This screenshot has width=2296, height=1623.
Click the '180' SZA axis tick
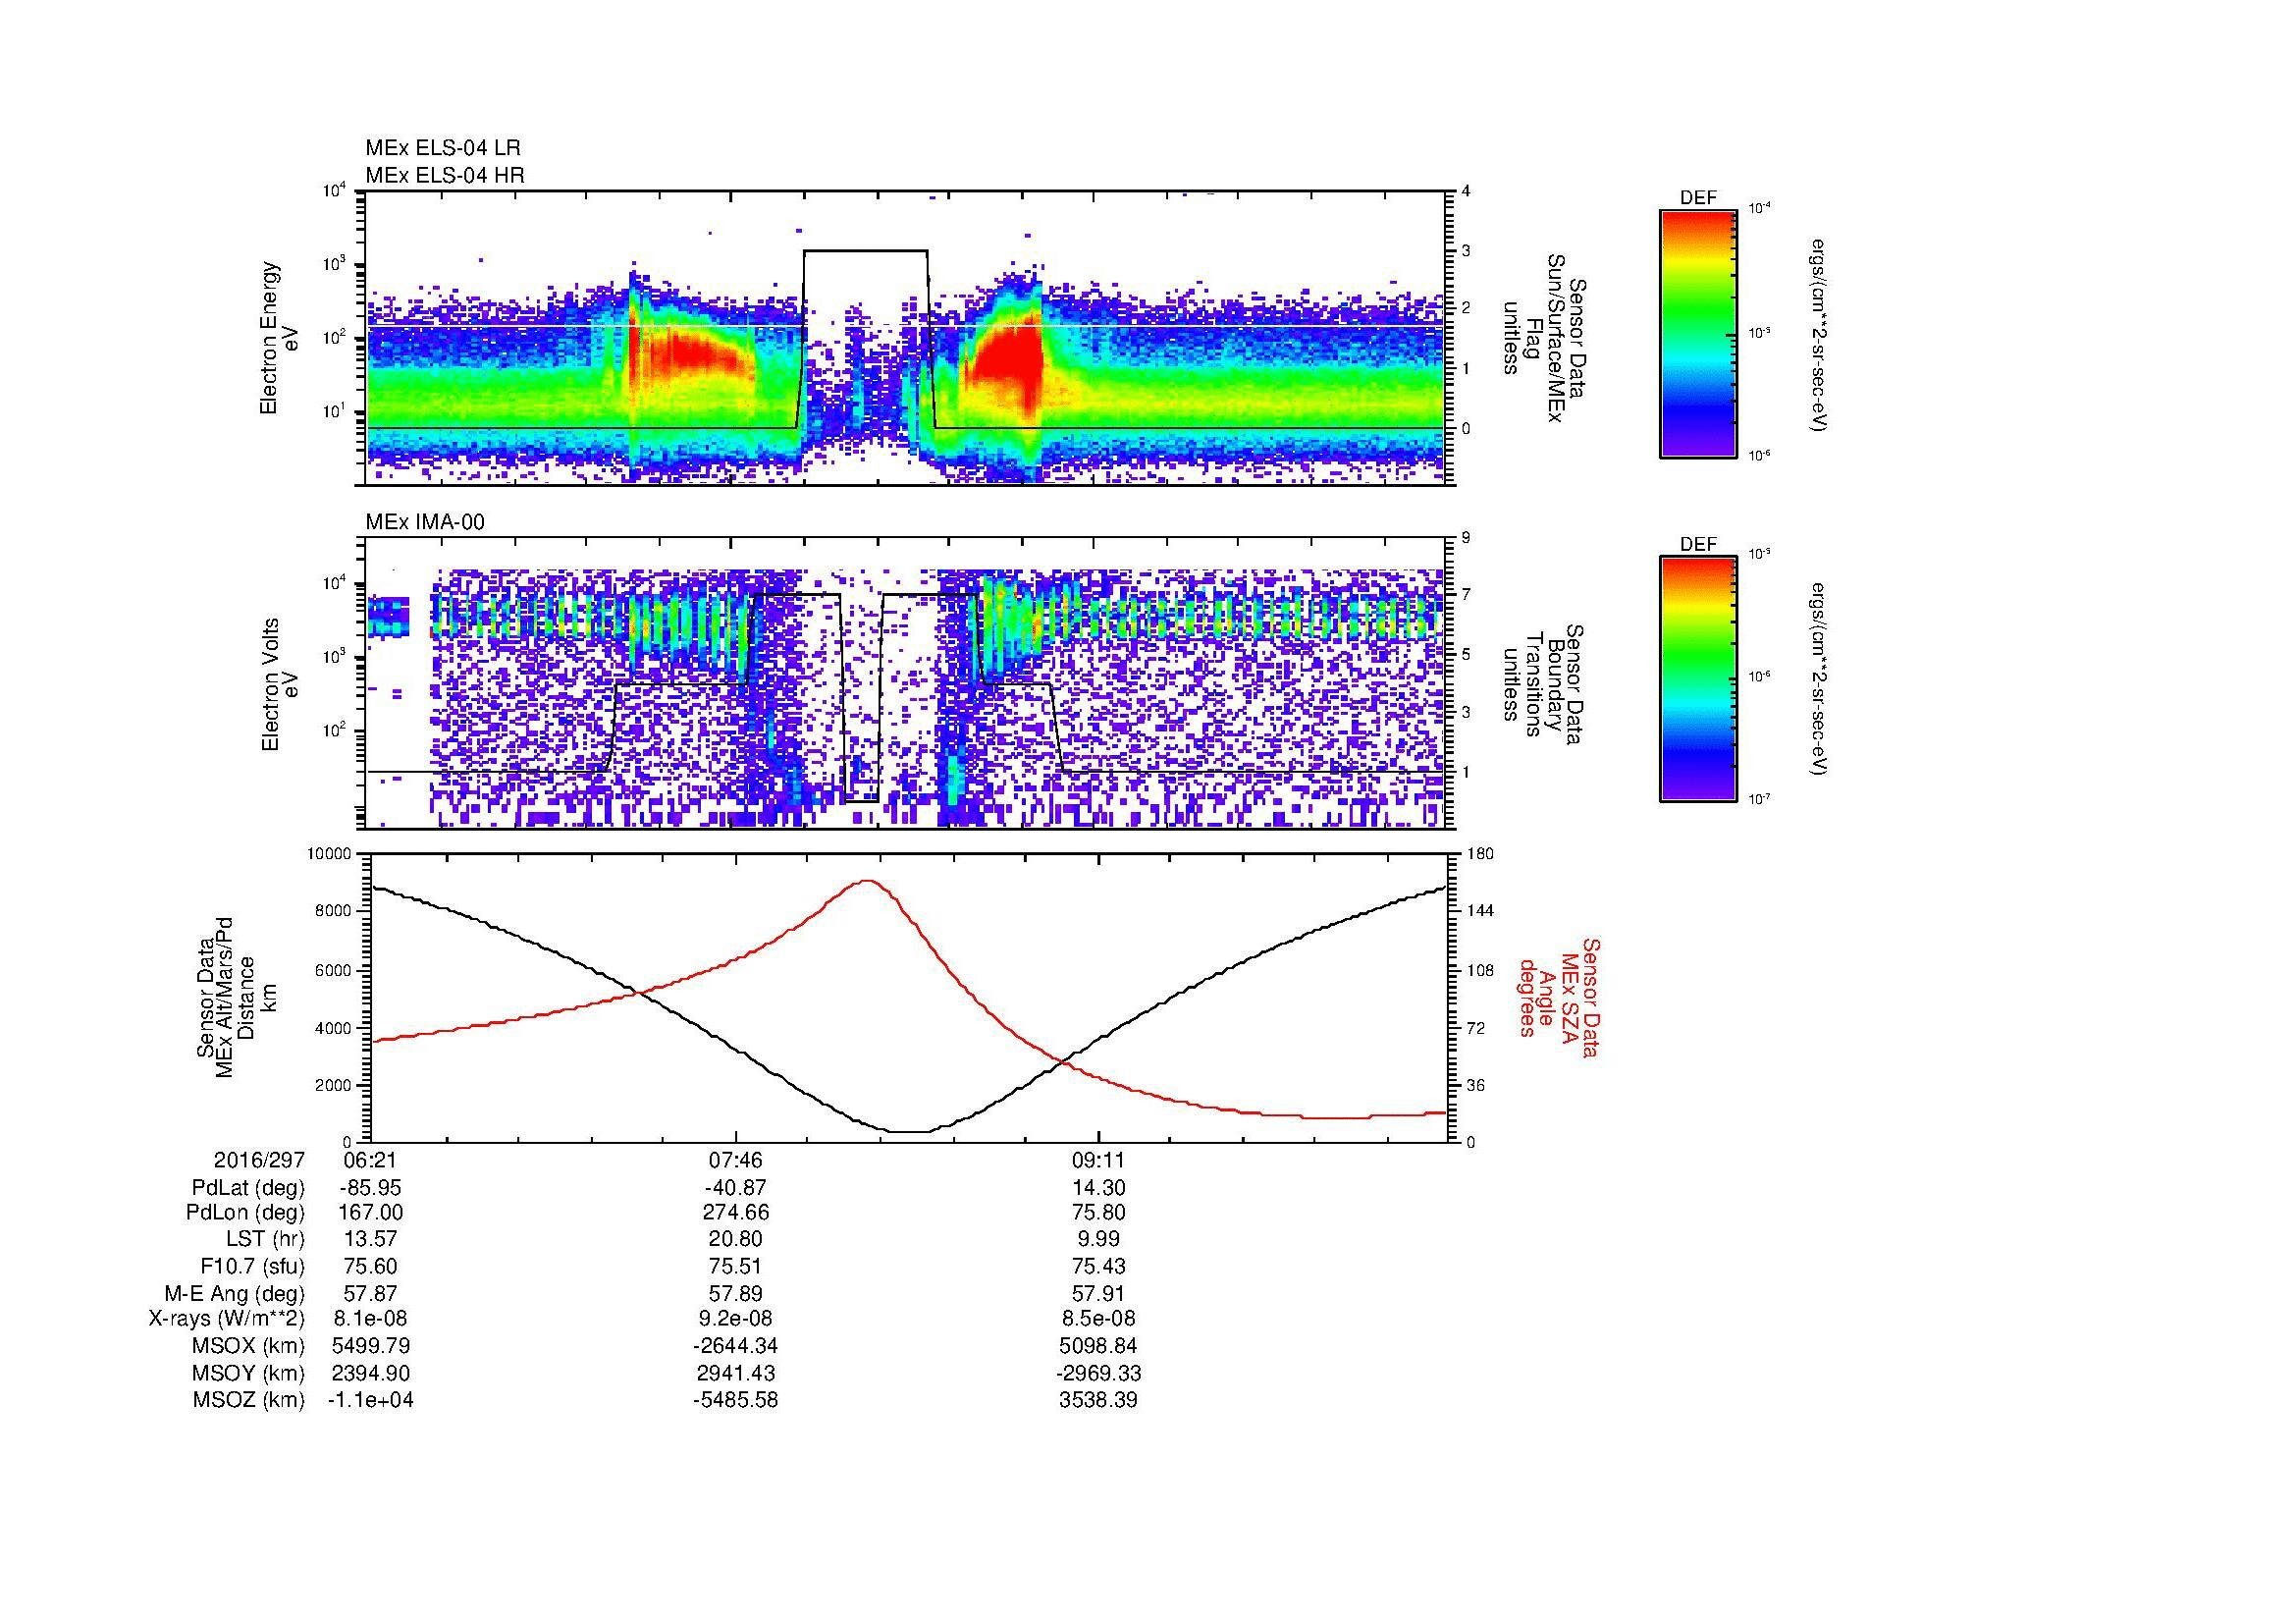tap(1482, 855)
